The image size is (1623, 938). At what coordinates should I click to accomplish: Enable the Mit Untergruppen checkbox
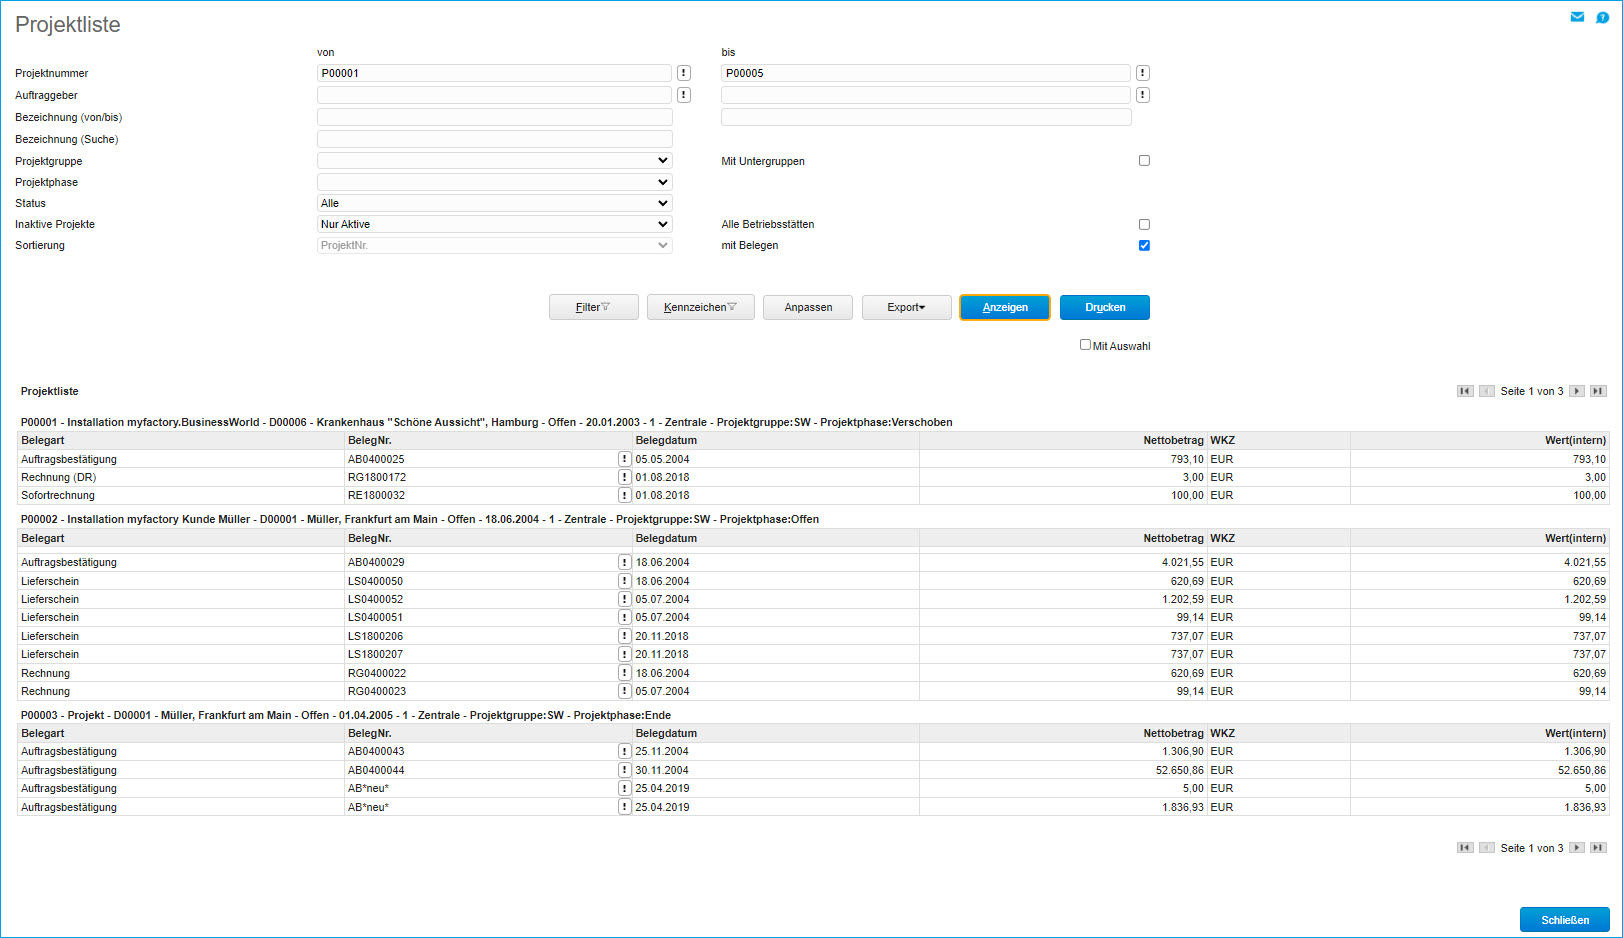point(1144,161)
